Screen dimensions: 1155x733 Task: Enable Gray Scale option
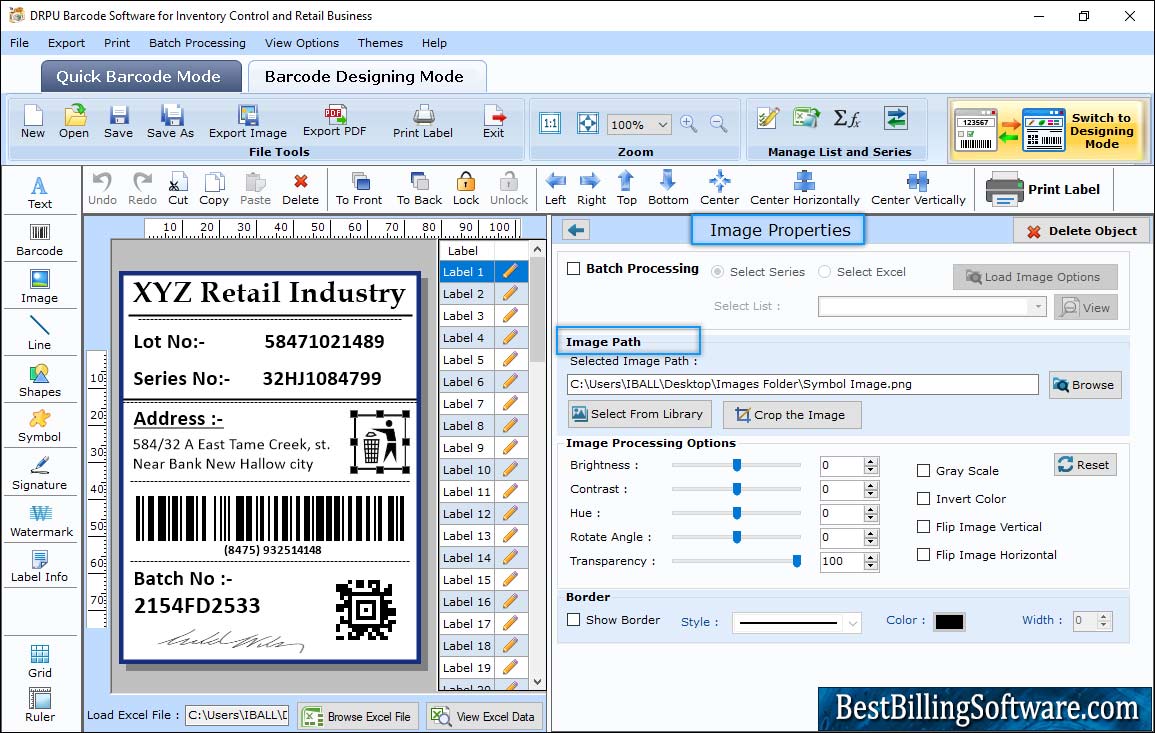tap(923, 471)
